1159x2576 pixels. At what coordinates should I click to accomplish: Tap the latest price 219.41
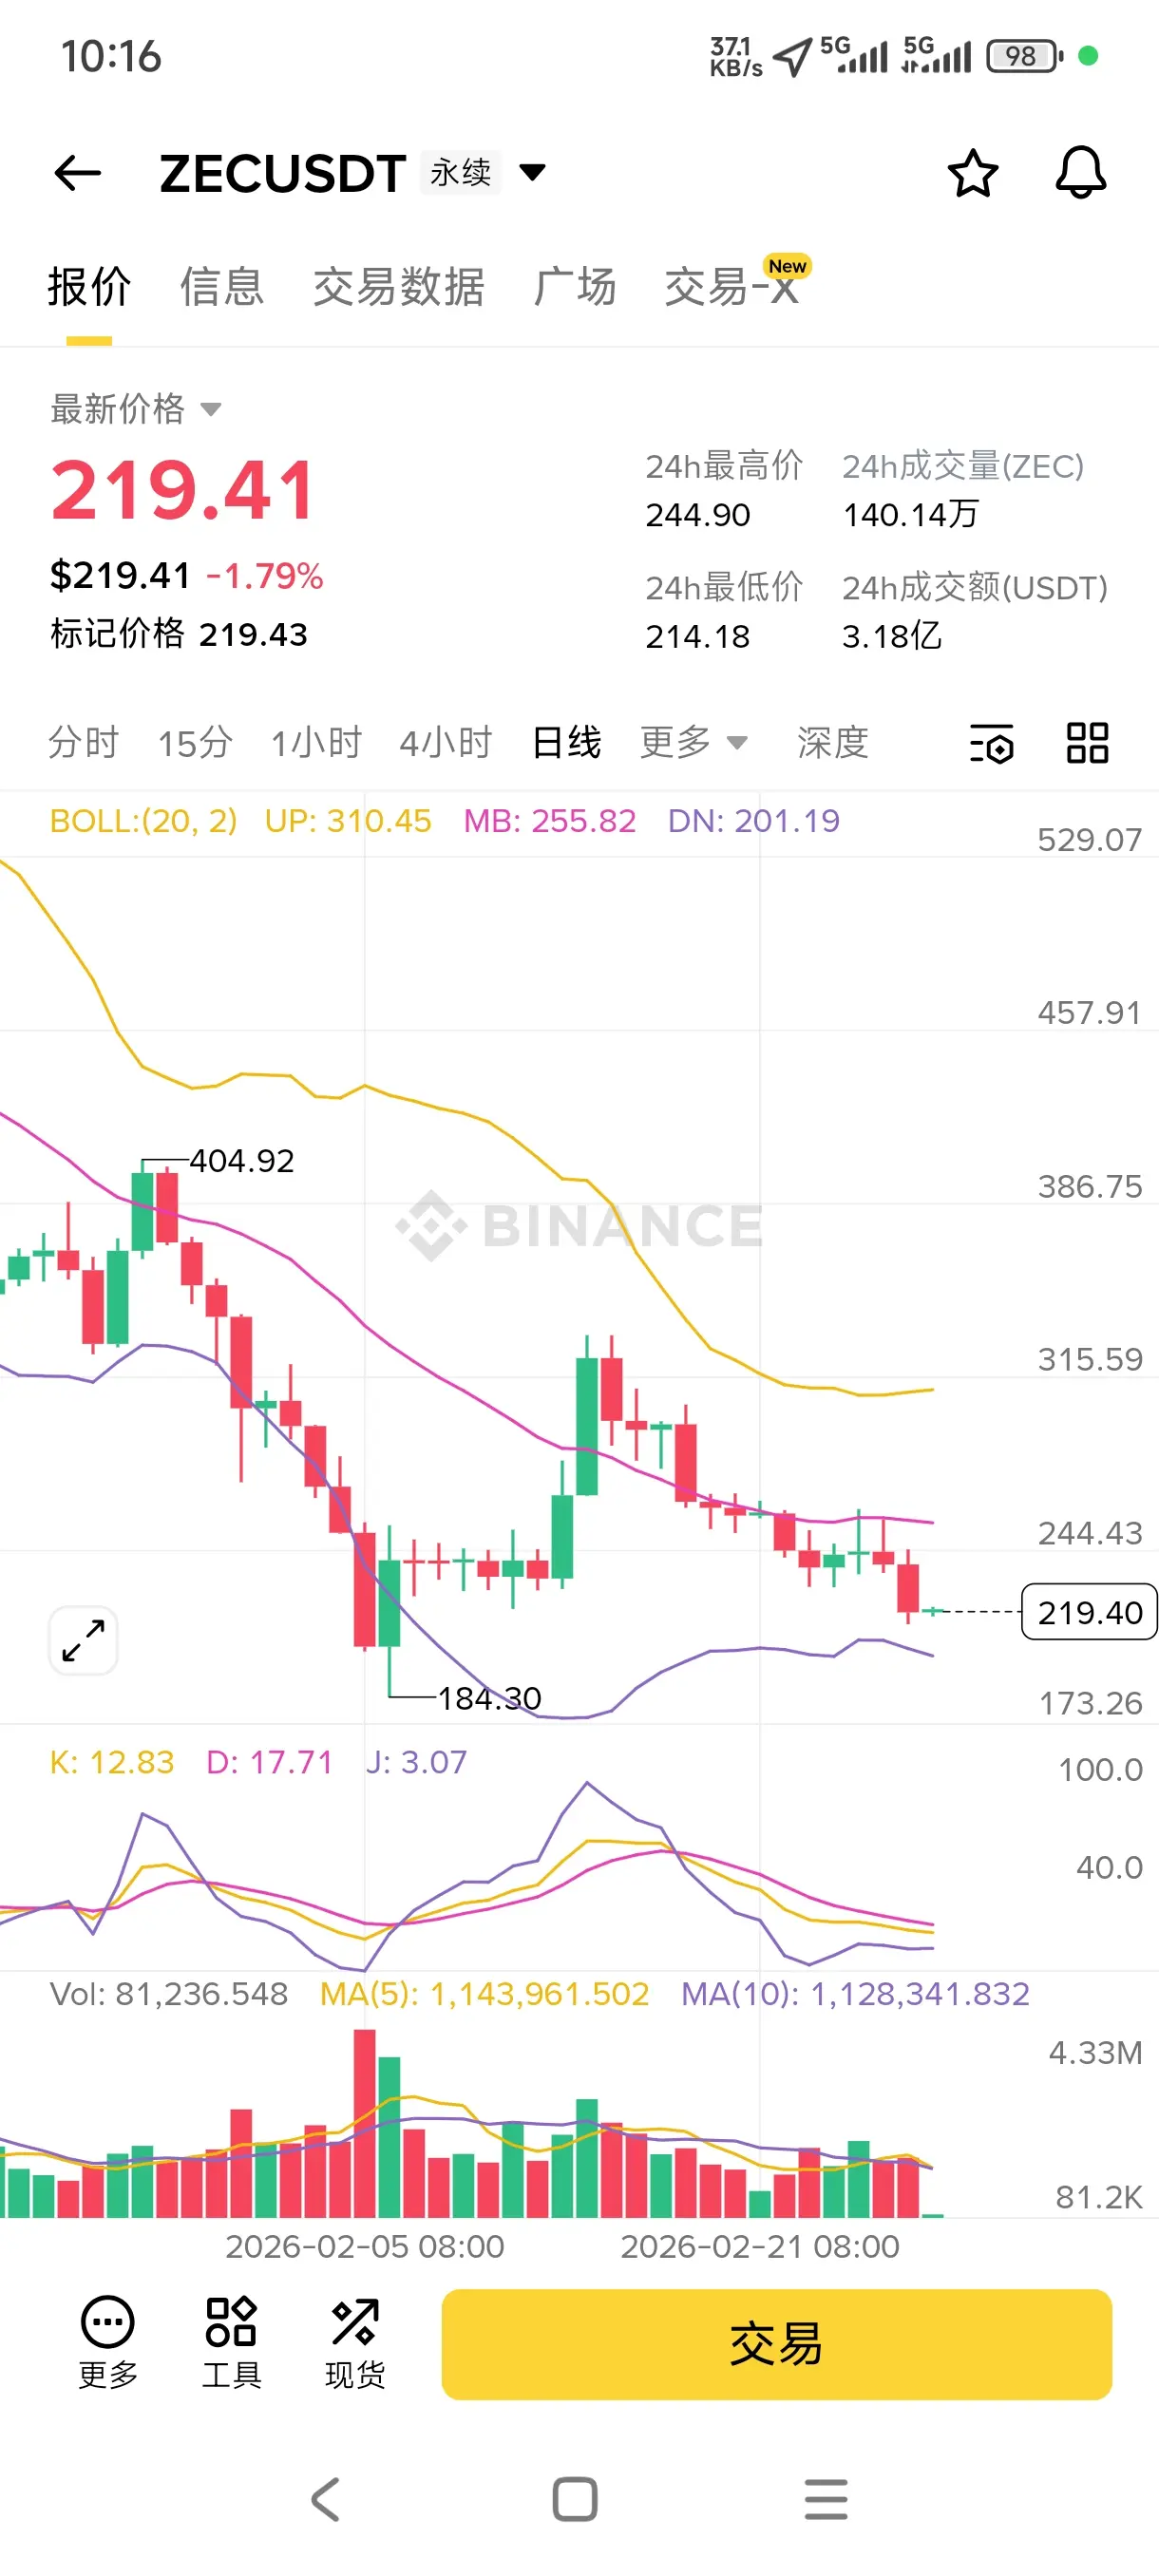pyautogui.click(x=183, y=490)
